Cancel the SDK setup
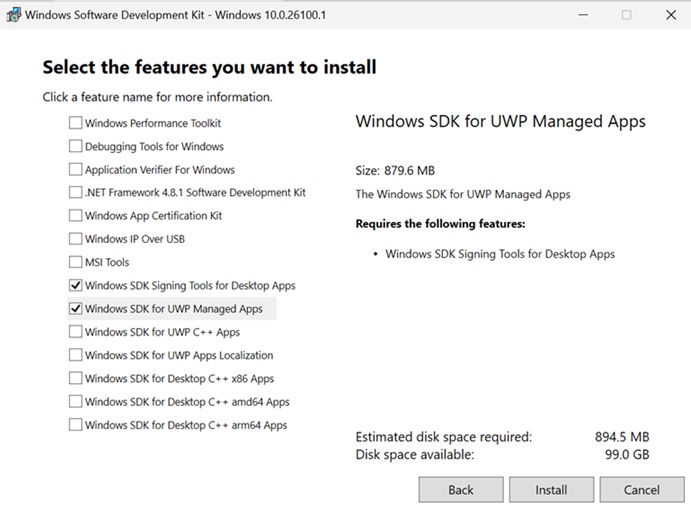The image size is (691, 510). [642, 489]
